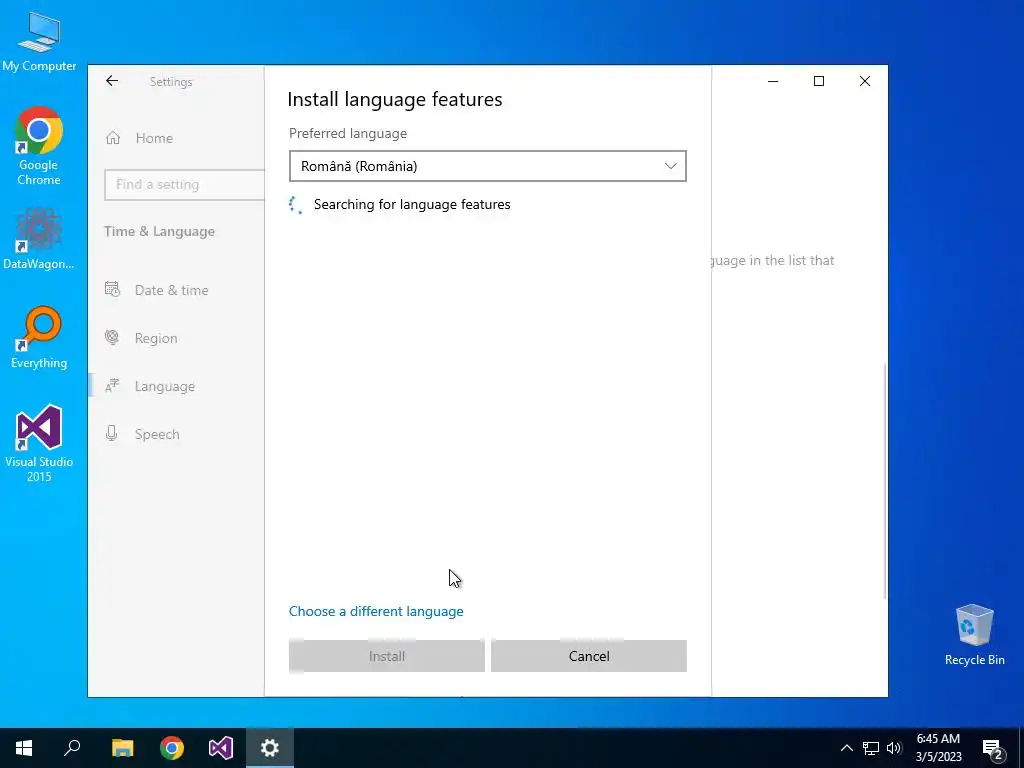
Task: Click the Speech microphone icon
Action: tap(112, 434)
